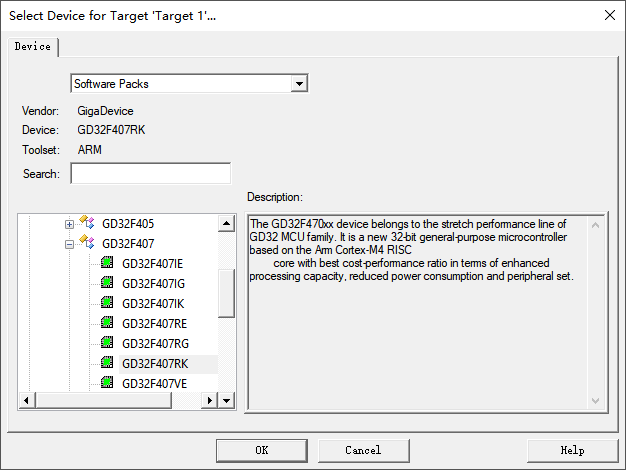
Task: Select the GD32F405 family label
Action: (x=128, y=224)
